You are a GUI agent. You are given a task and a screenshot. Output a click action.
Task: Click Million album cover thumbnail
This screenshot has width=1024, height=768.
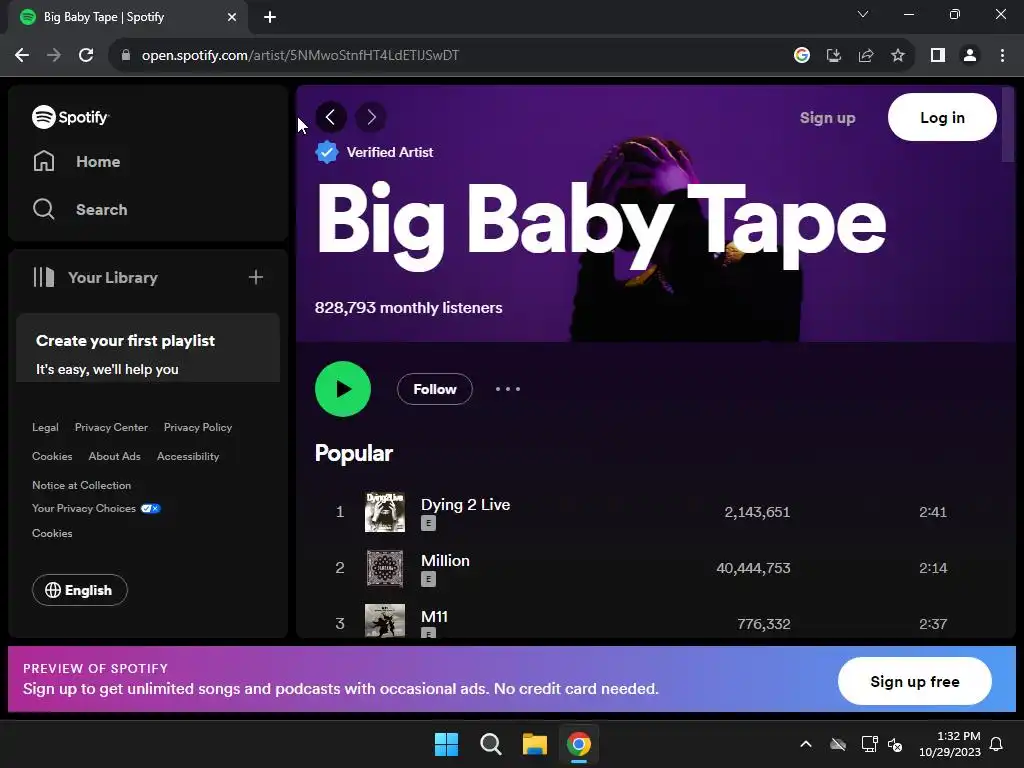click(385, 568)
